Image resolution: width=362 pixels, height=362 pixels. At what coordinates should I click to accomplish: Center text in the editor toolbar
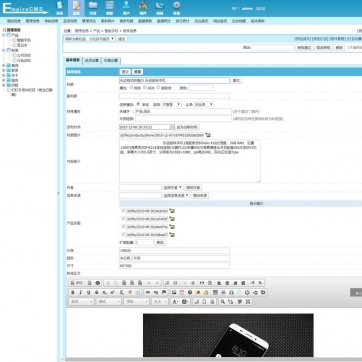point(227,283)
